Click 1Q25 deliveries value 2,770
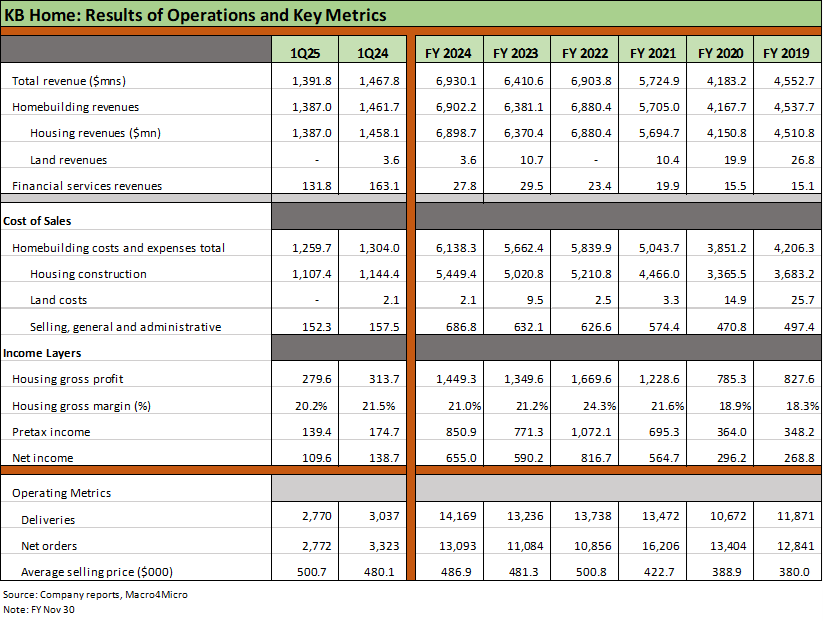Screen dimensions: 823x622 coord(316,516)
